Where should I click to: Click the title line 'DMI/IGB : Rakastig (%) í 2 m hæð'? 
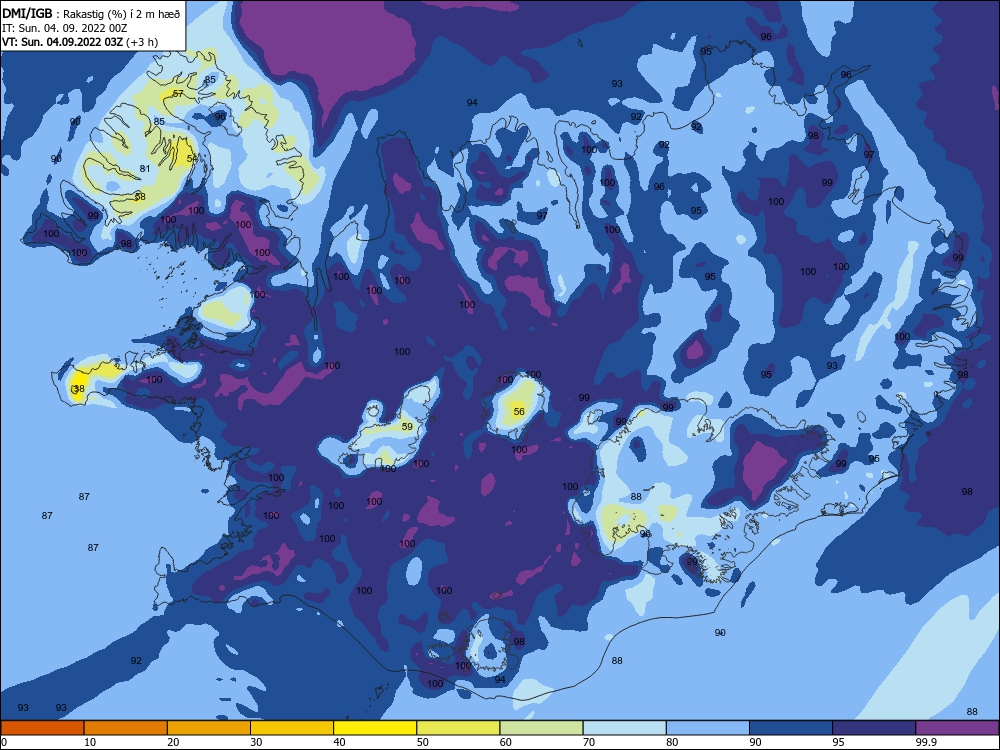91,13
